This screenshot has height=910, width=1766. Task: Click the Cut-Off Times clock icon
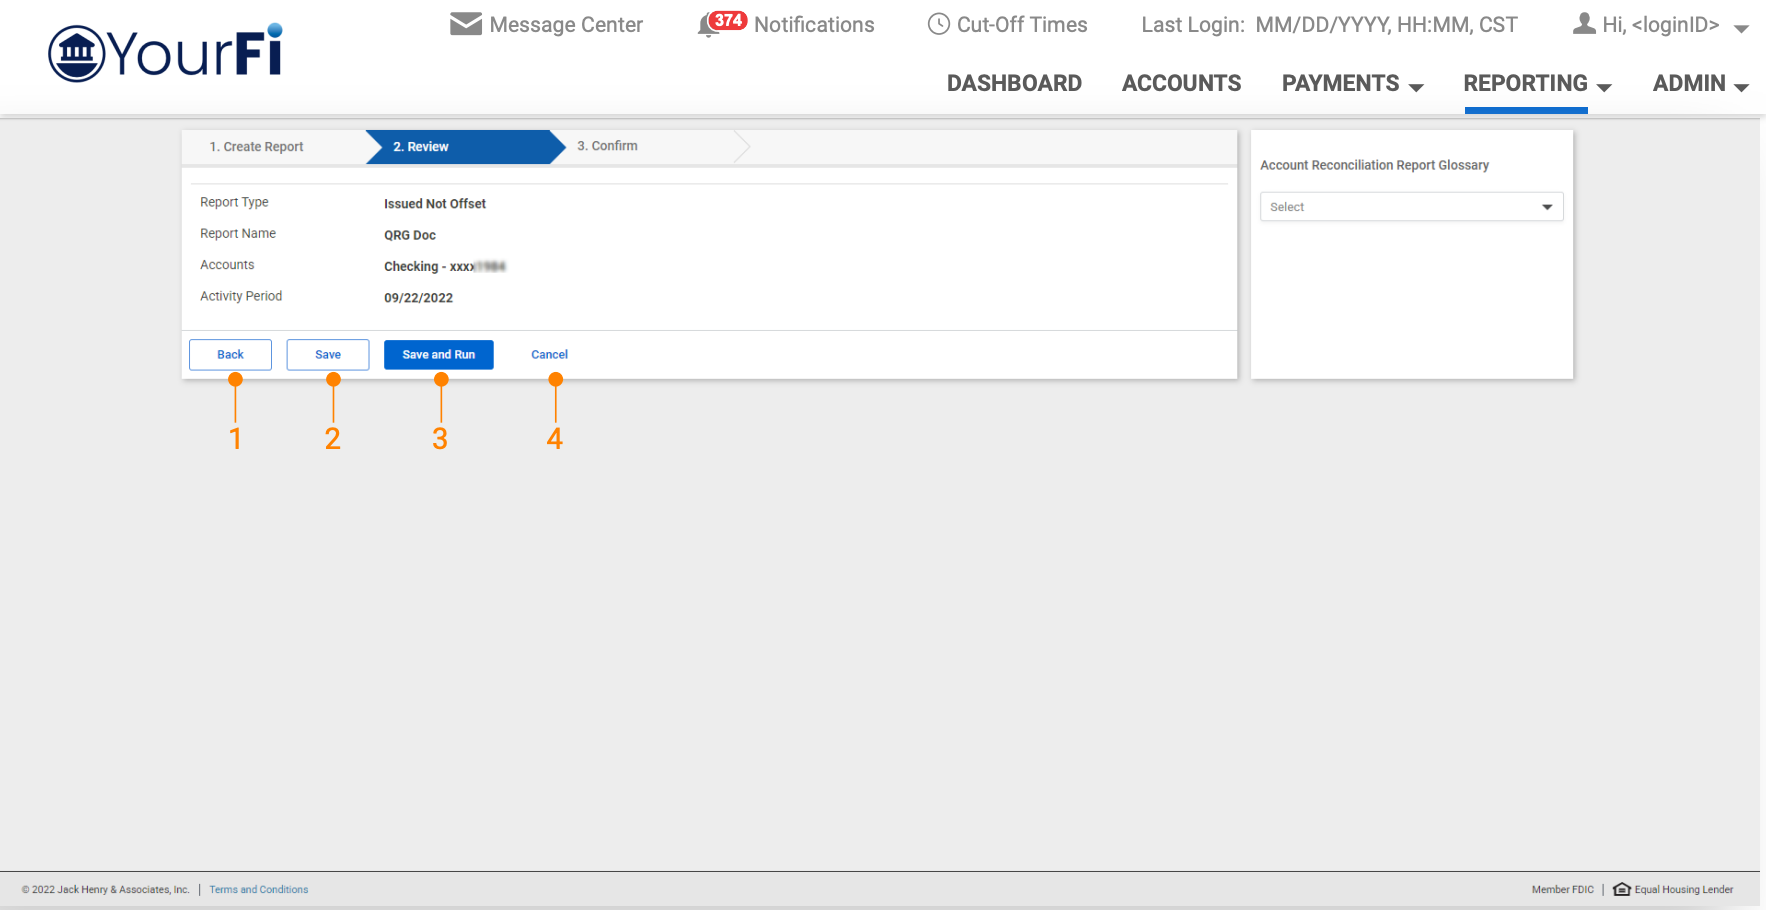point(938,24)
